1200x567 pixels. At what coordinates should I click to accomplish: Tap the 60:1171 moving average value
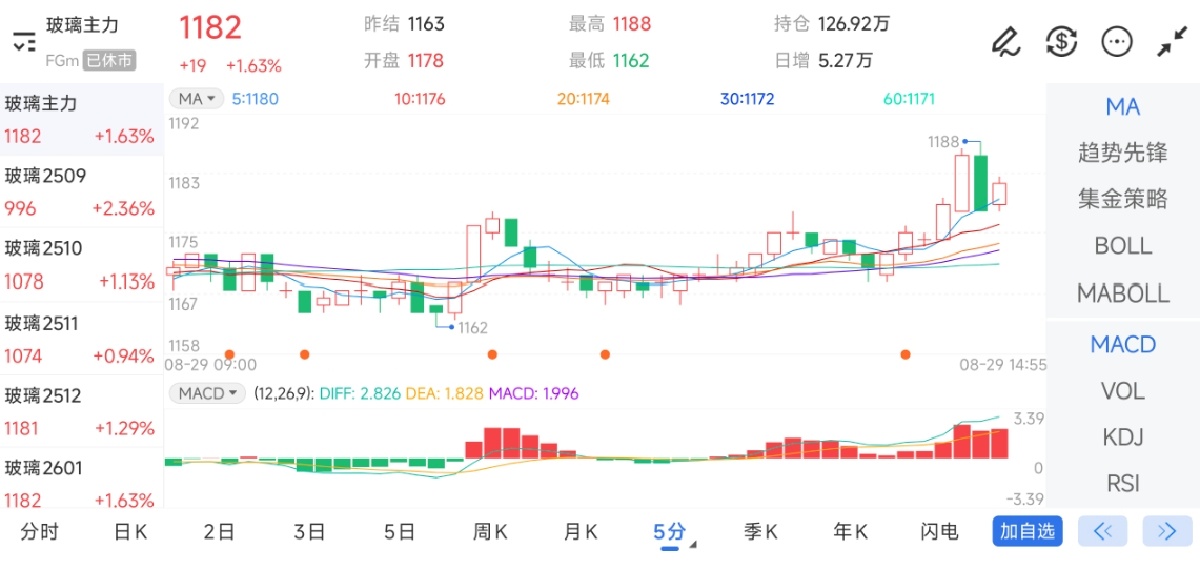[x=909, y=99]
